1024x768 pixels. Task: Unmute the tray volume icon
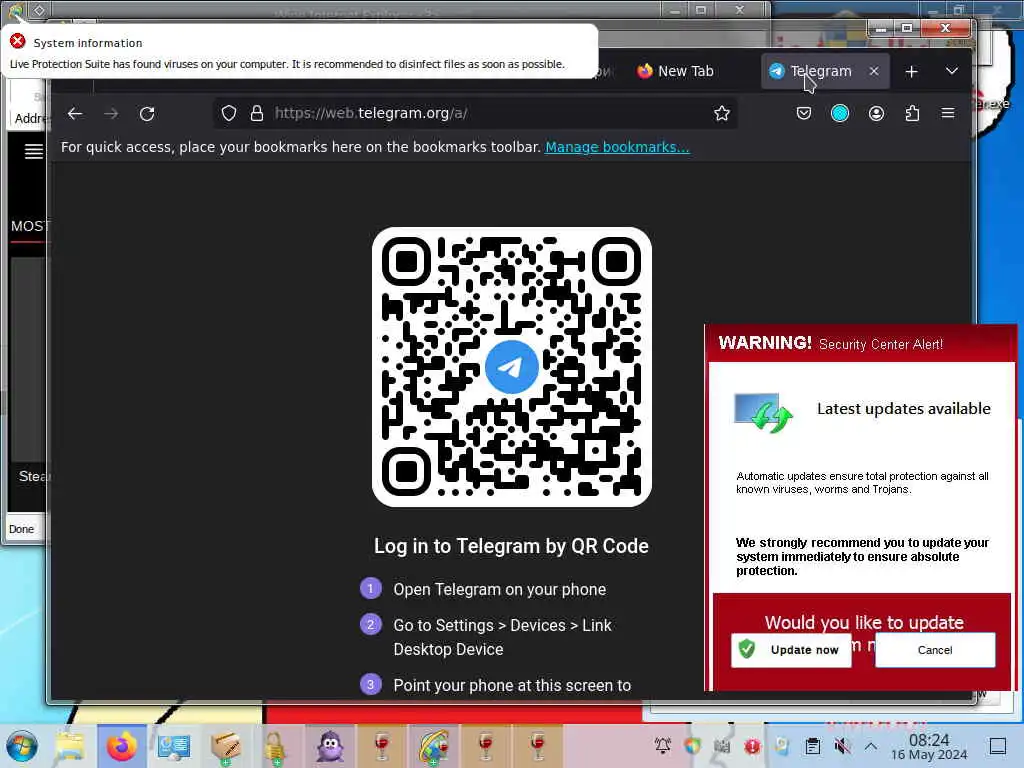842,745
